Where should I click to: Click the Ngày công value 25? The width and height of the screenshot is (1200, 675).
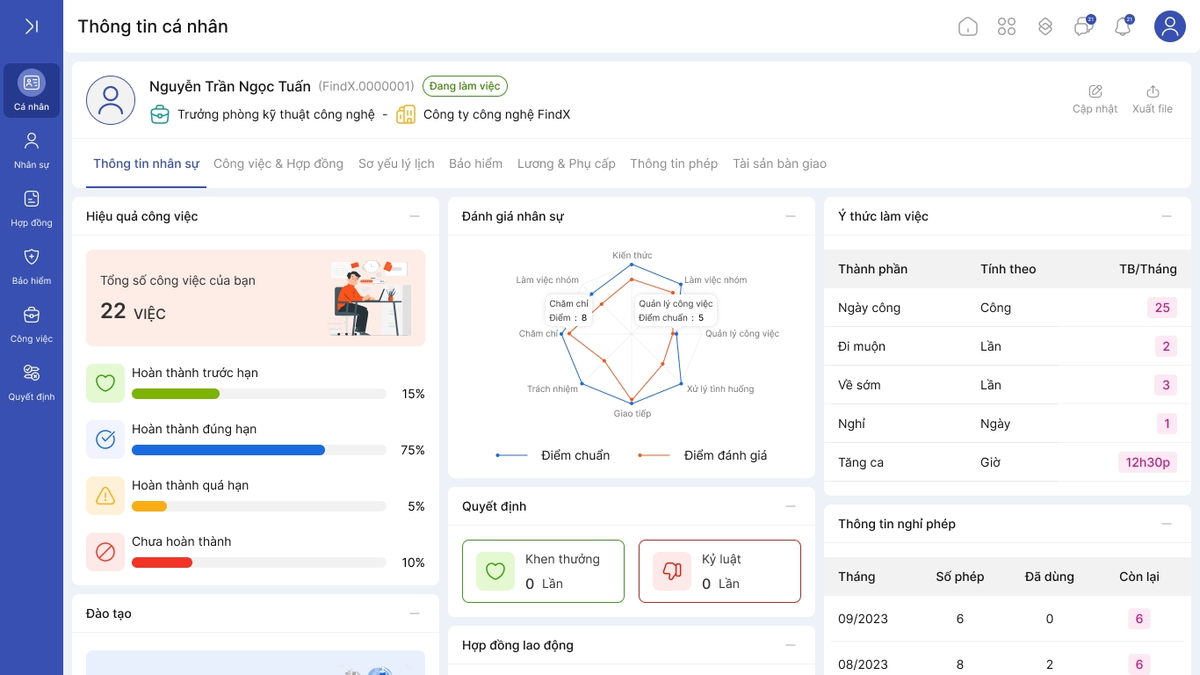(x=1162, y=308)
